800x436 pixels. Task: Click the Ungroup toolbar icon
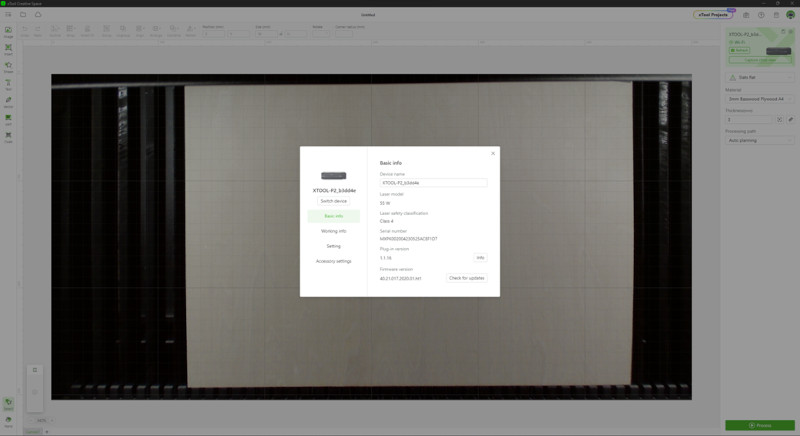pyautogui.click(x=123, y=31)
